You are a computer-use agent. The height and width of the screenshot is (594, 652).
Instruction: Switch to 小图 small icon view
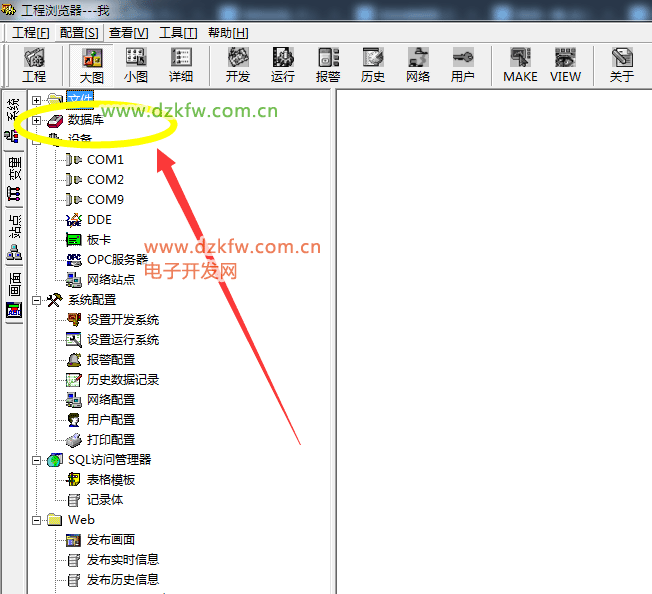tap(136, 65)
